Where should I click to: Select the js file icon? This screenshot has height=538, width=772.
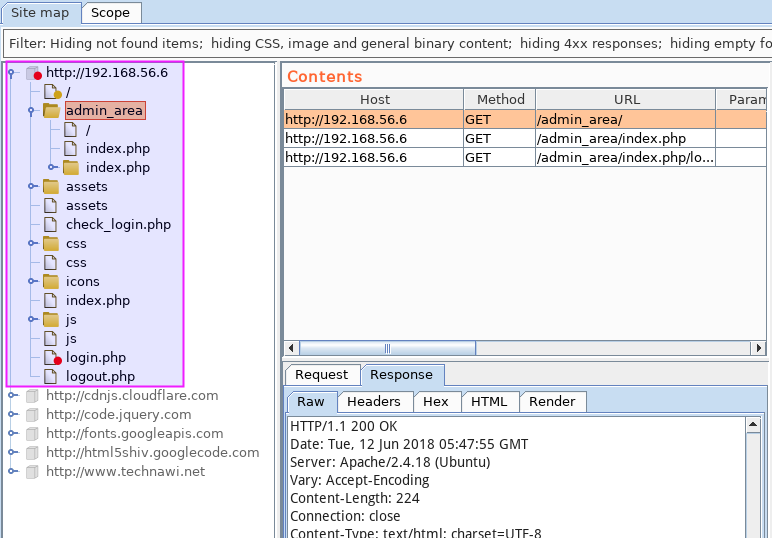50,339
